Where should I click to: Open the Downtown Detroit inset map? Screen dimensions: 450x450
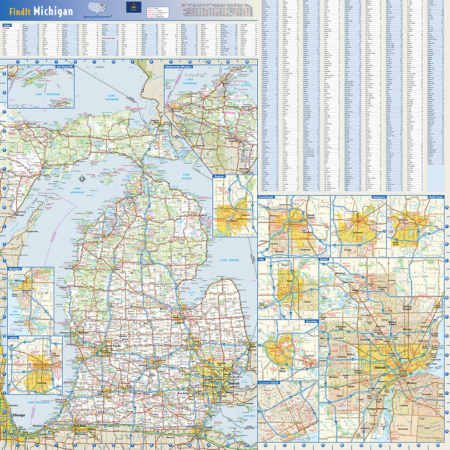point(288,412)
